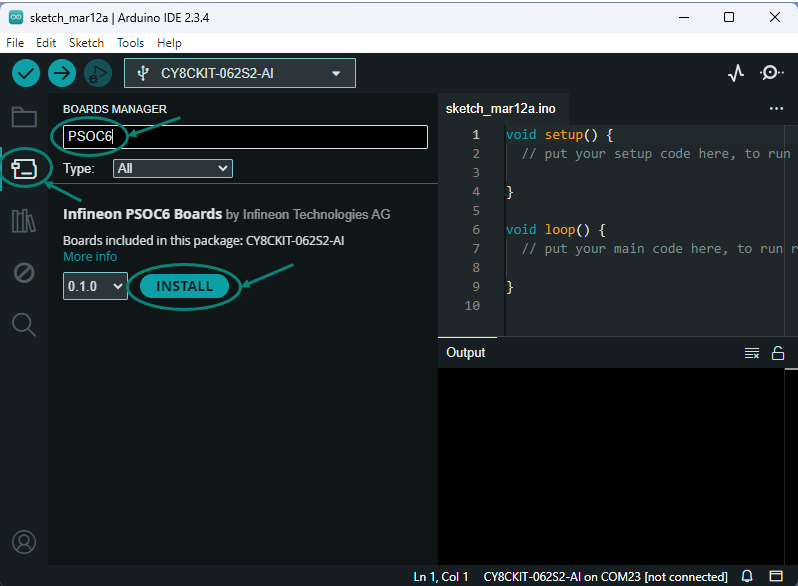Screen dimensions: 798x586
Task: Open the Sketchbook folder panel
Action: (24, 117)
